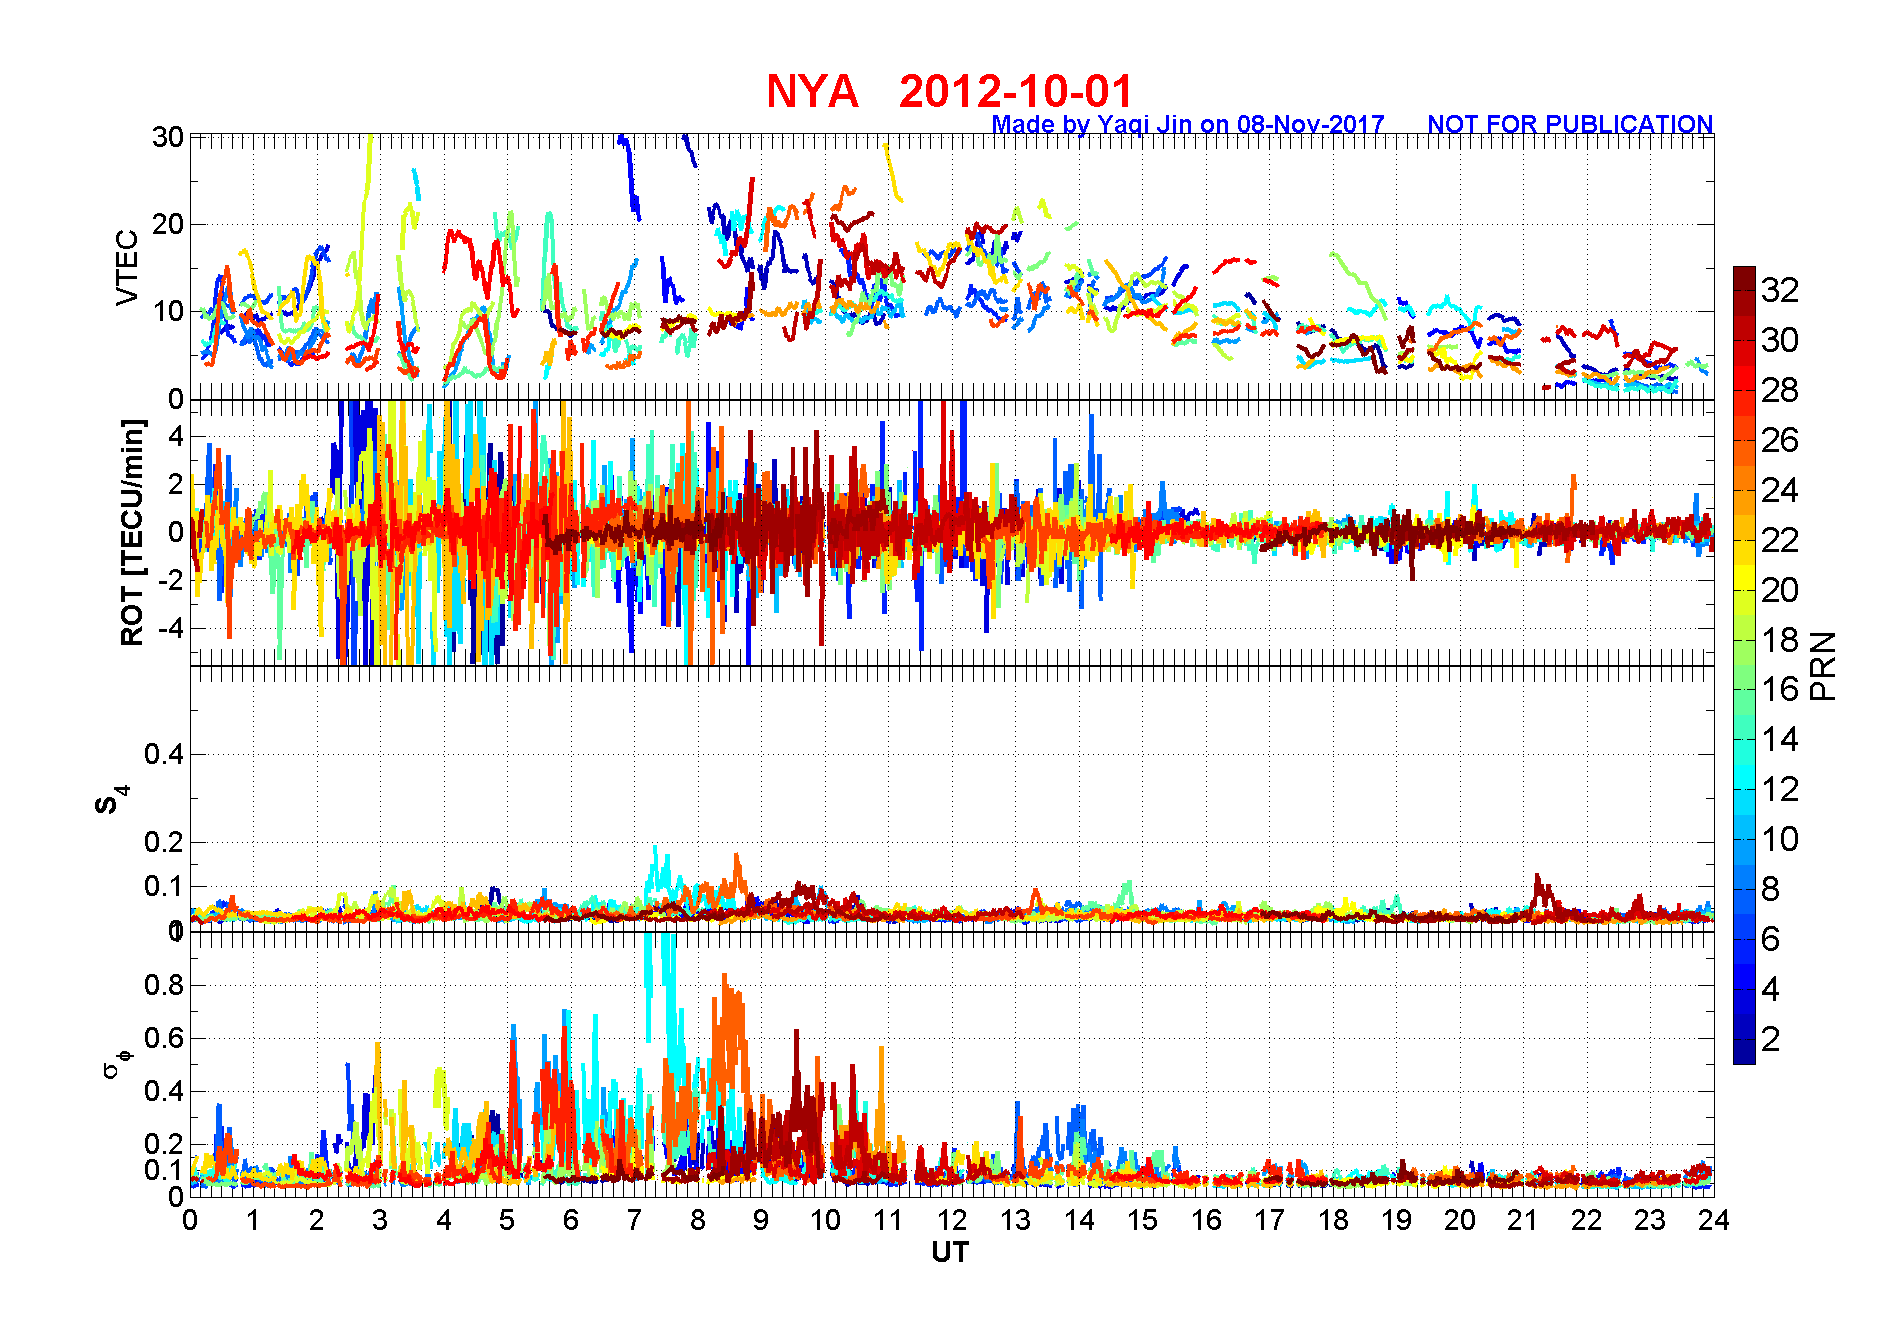
Task: Click the VTEC axis tick "30"
Action: click(x=168, y=137)
